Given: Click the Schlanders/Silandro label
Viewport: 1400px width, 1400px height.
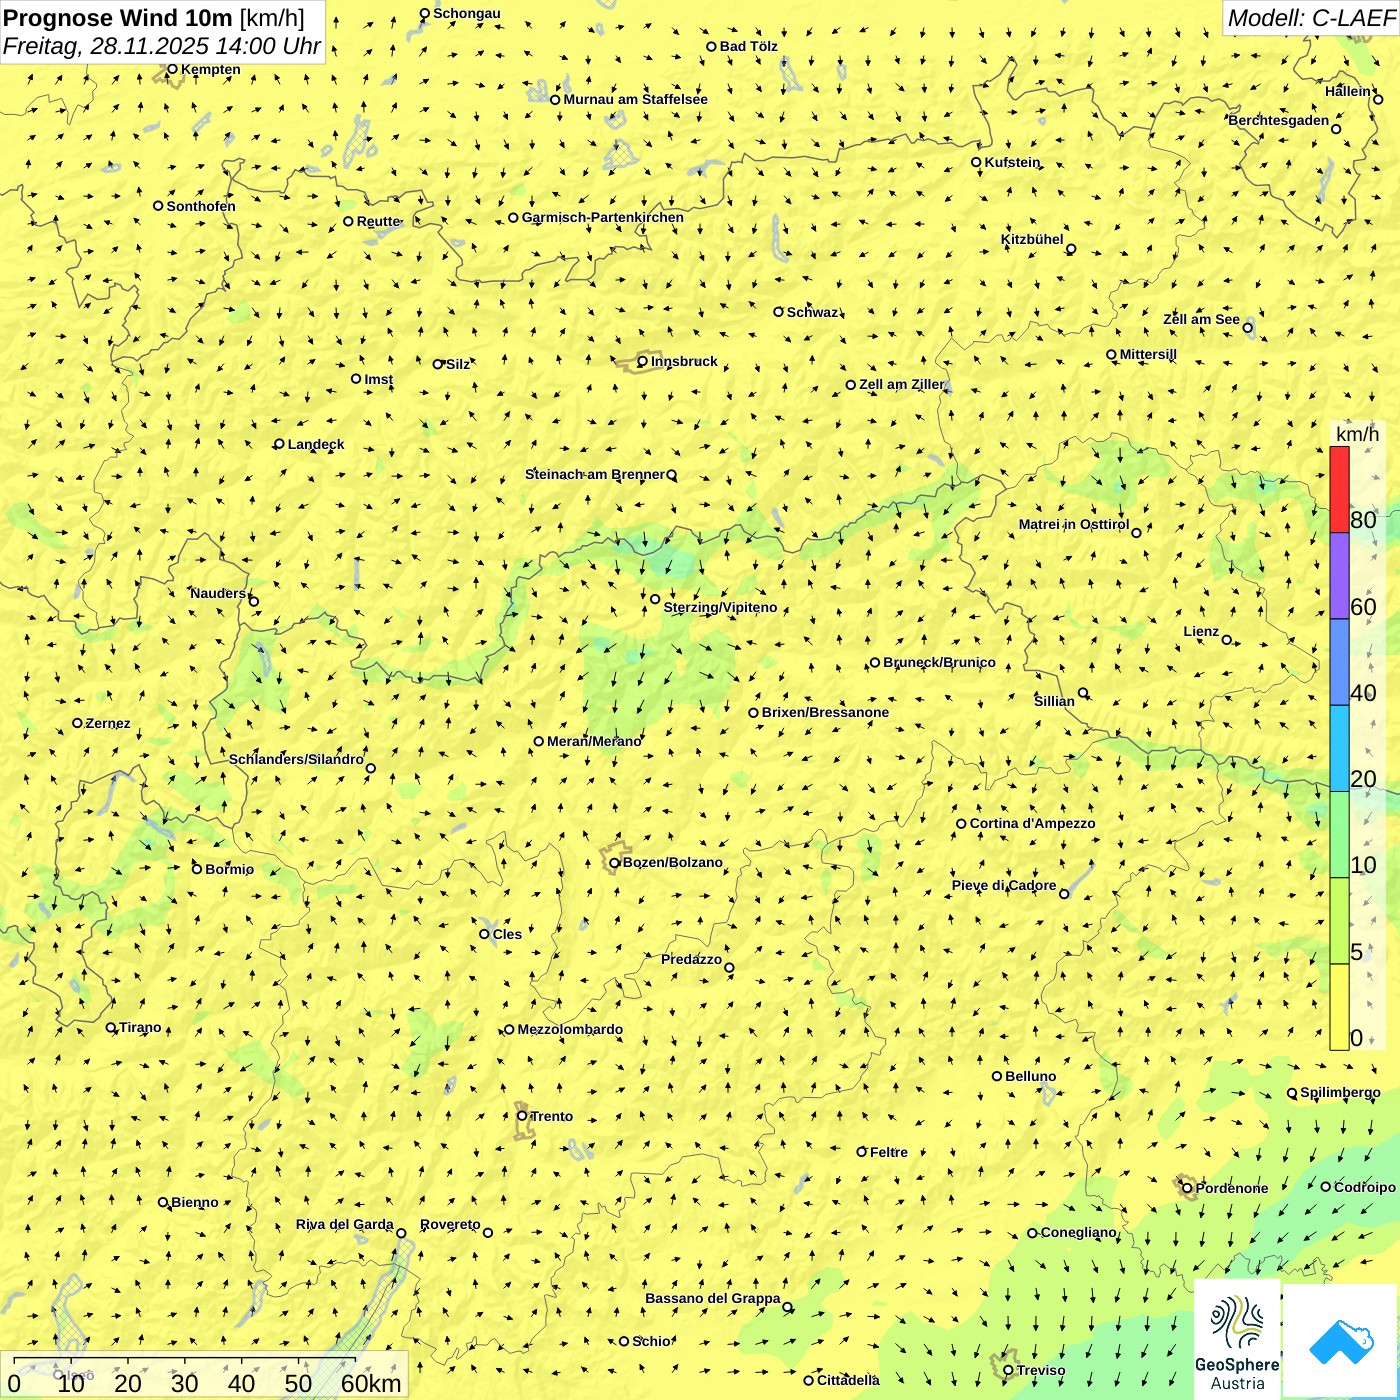Looking at the screenshot, I should coord(296,759).
